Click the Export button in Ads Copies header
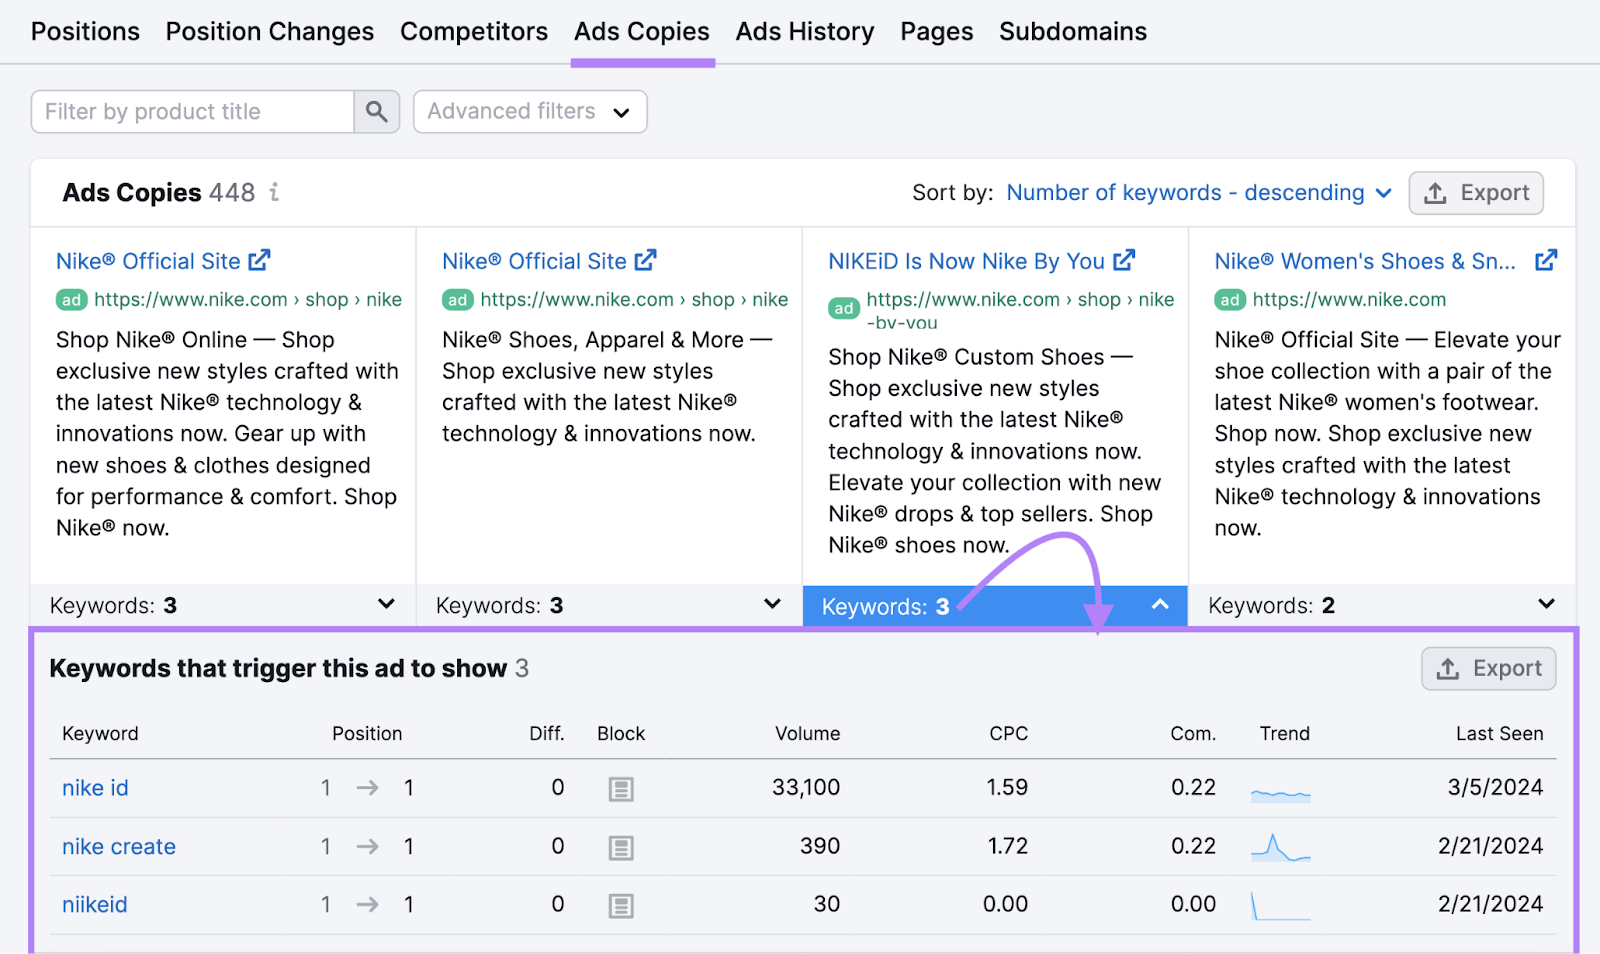The height and width of the screenshot is (954, 1600). [1476, 192]
